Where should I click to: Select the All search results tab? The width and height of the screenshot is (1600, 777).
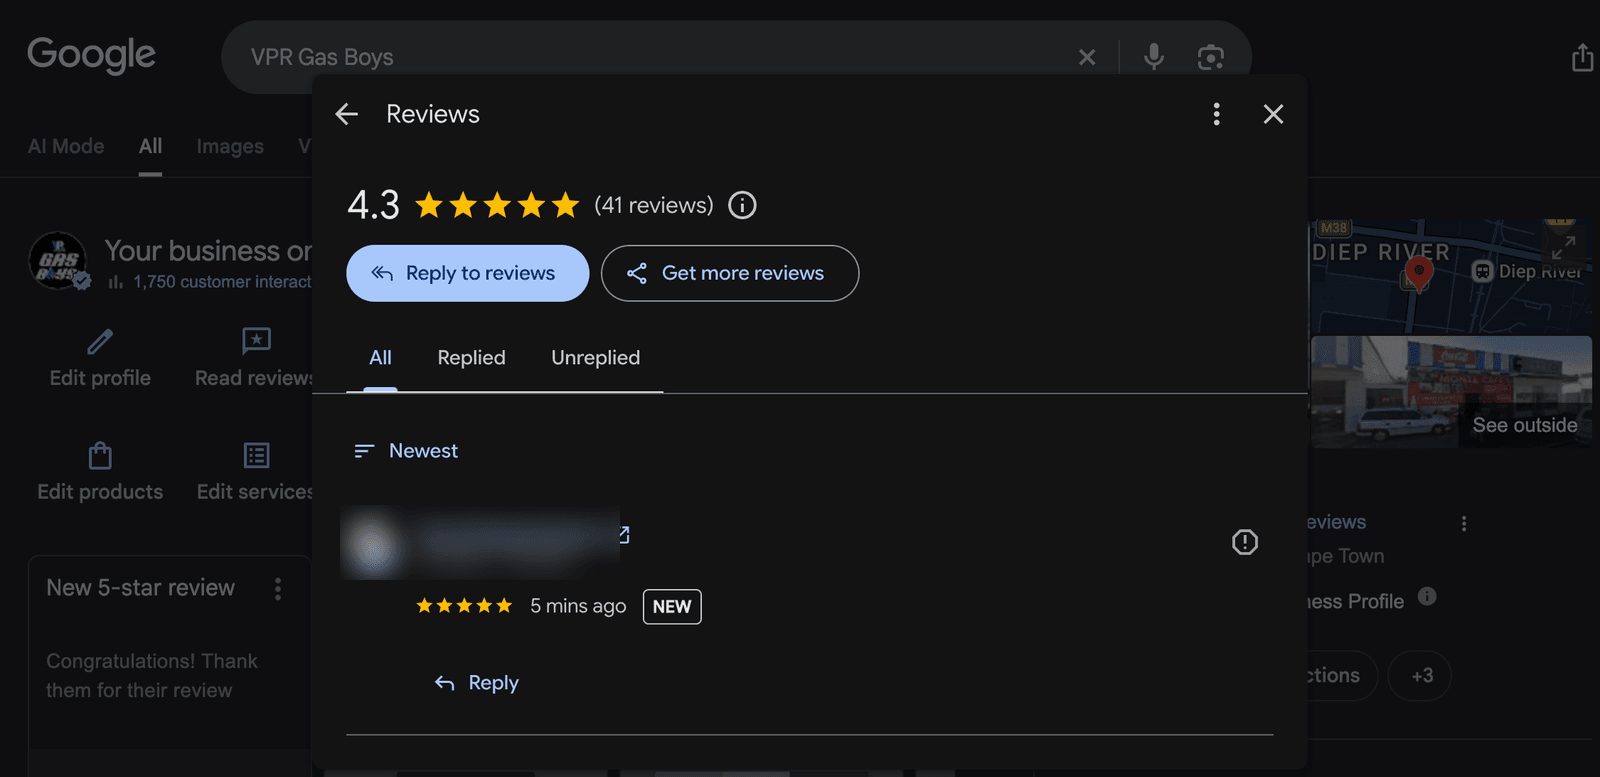(x=150, y=146)
